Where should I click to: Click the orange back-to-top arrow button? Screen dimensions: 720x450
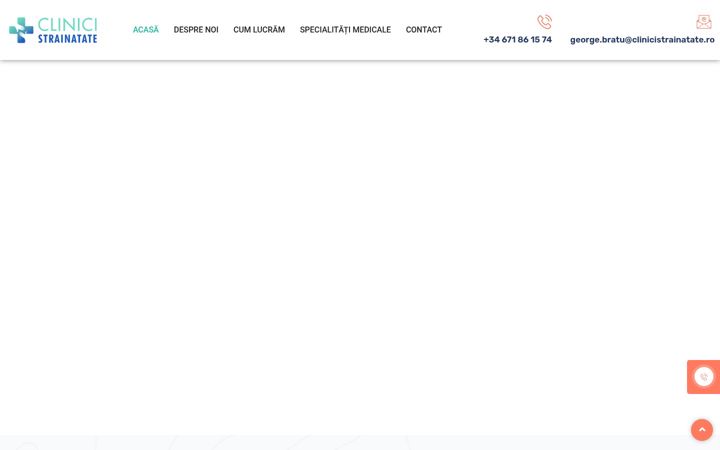[x=702, y=430]
